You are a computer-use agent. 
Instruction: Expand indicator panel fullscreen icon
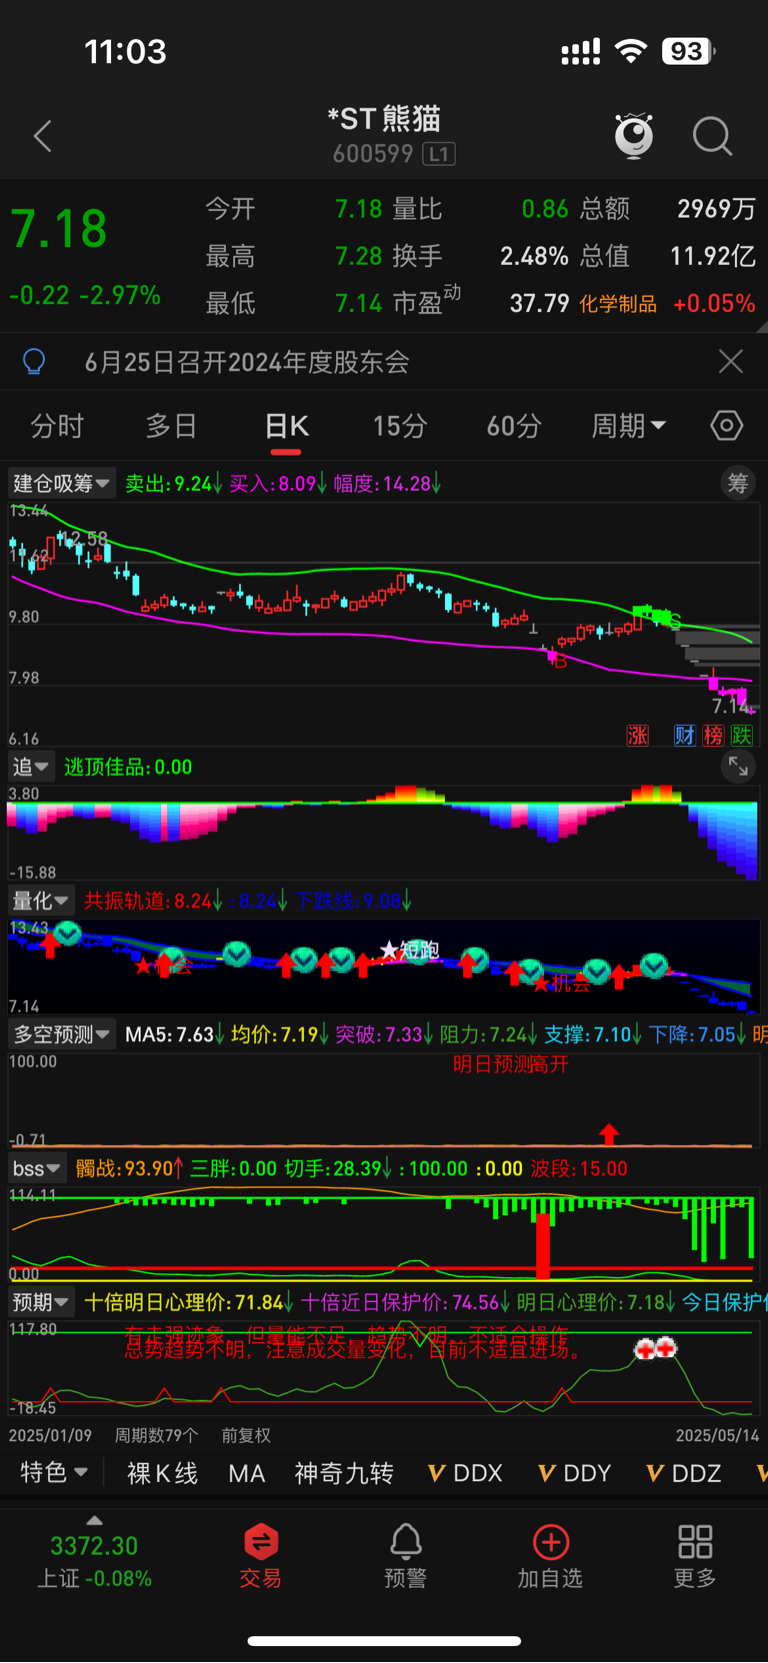738,767
